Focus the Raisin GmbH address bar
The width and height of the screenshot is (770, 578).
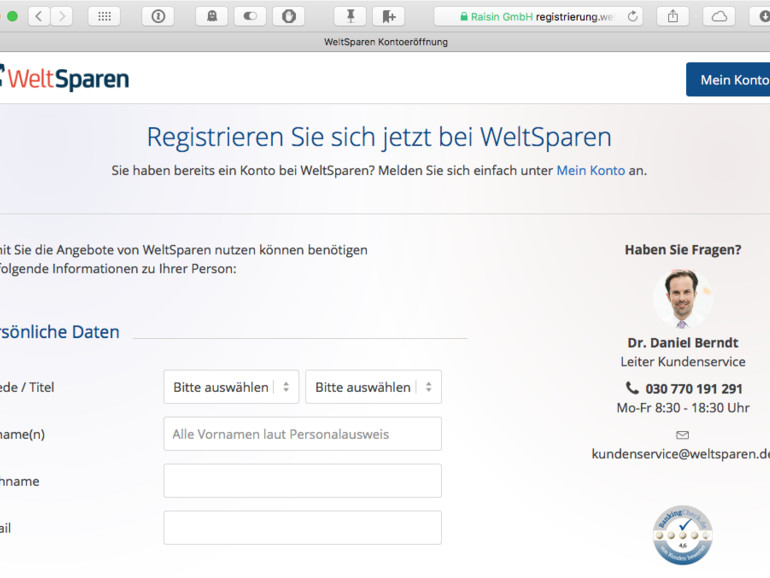[538, 16]
